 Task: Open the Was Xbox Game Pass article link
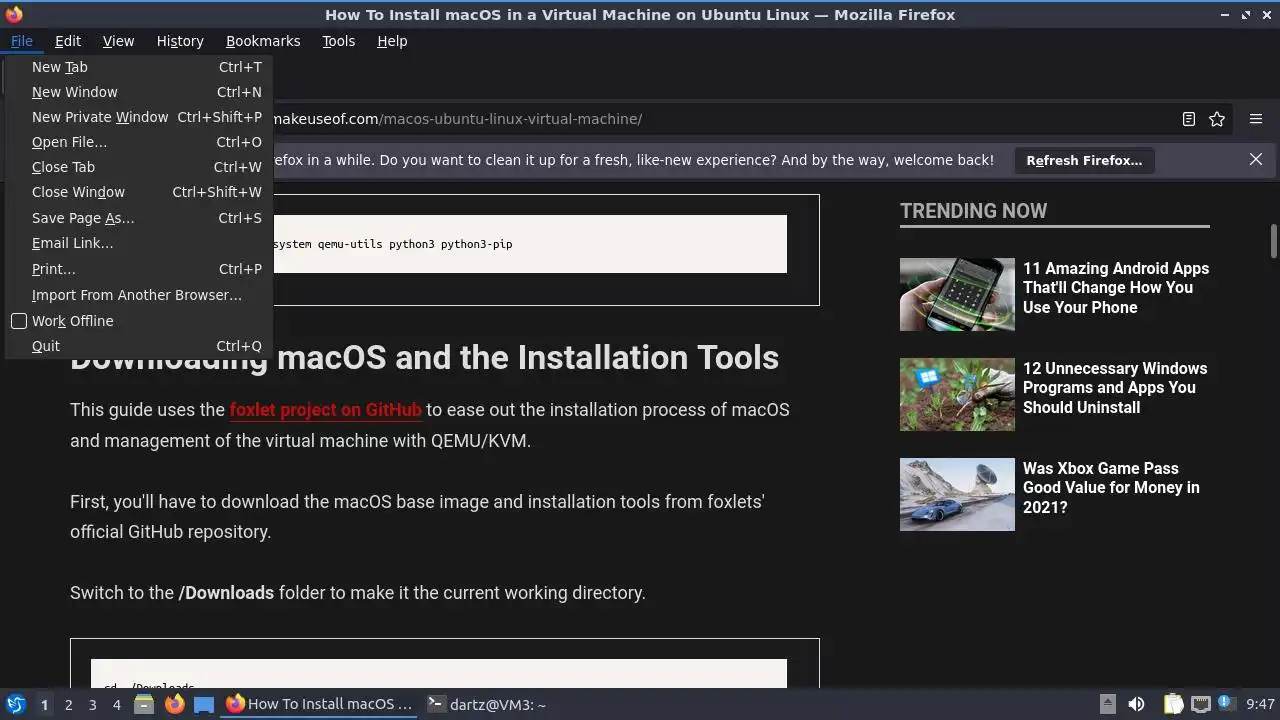[1111, 488]
